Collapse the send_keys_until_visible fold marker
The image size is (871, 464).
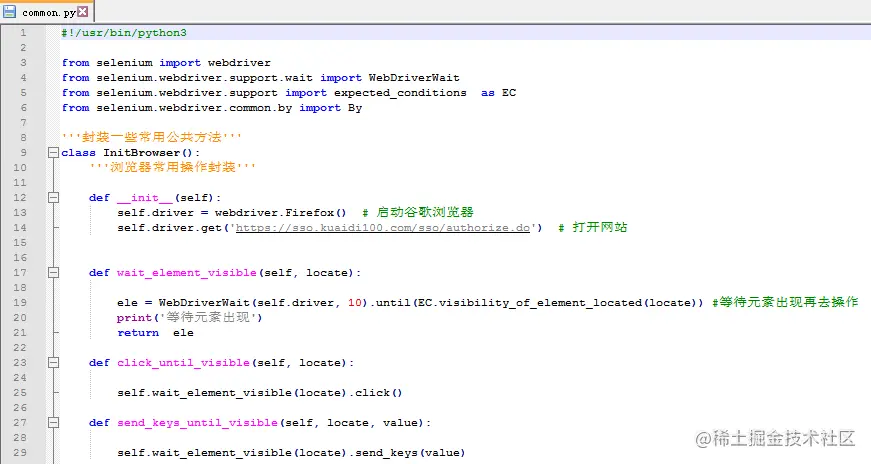pyautogui.click(x=53, y=422)
